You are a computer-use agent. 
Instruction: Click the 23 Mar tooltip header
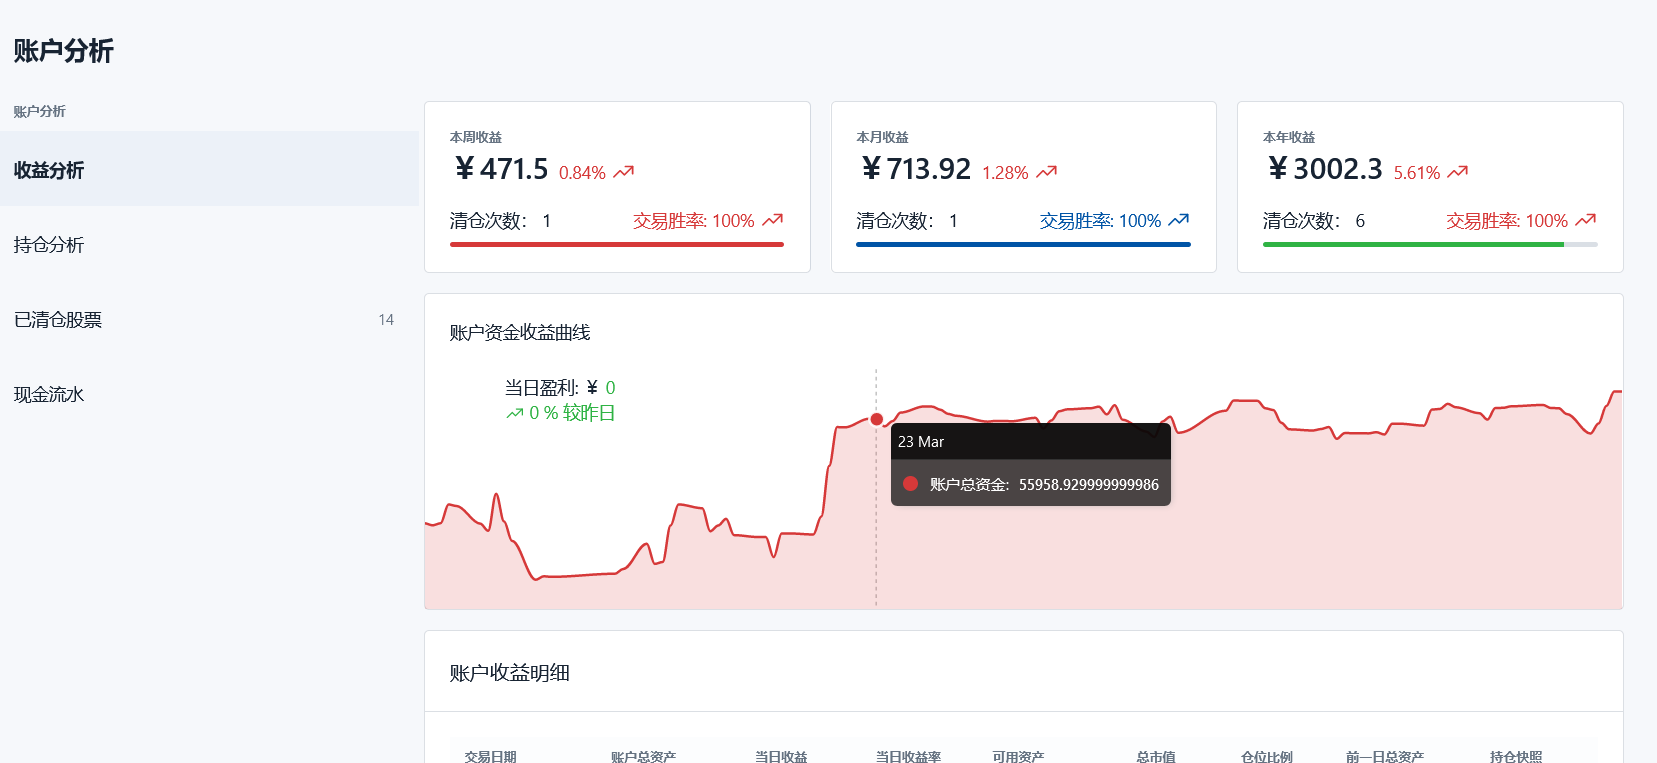pos(1031,441)
